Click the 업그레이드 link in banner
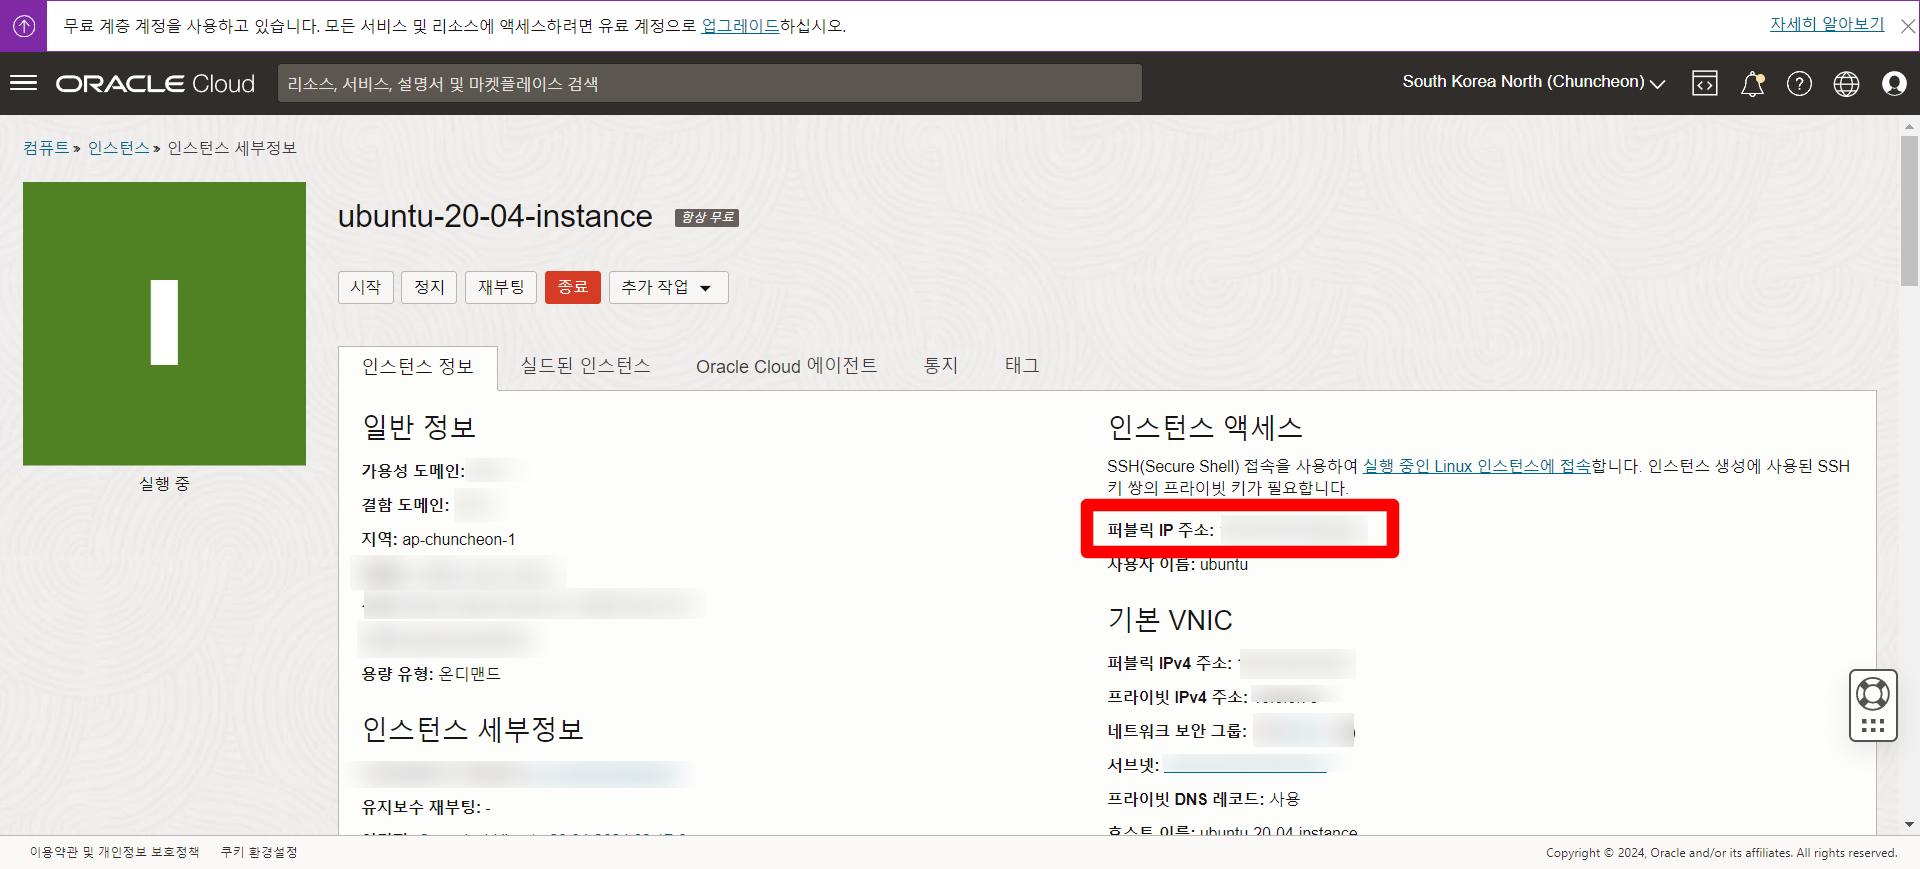The width and height of the screenshot is (1920, 869). [740, 26]
